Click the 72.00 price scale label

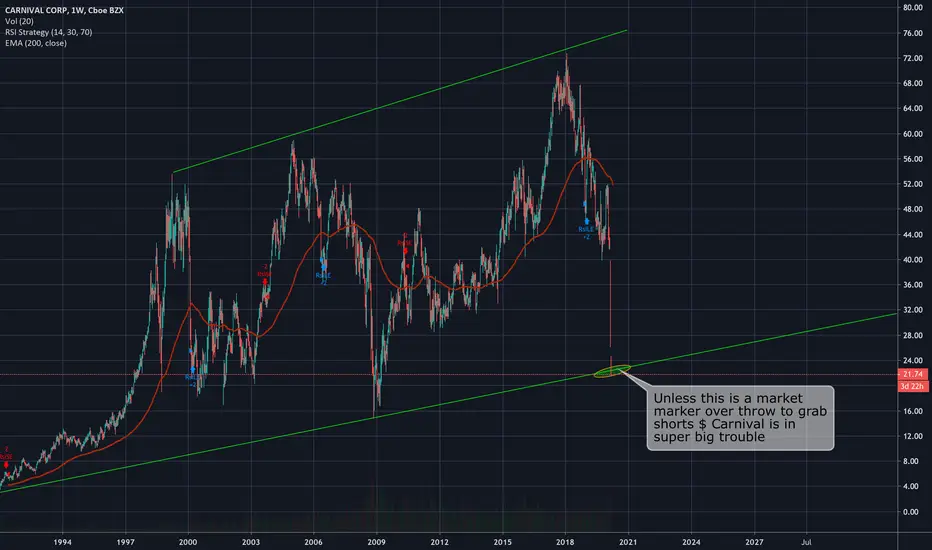coord(913,58)
